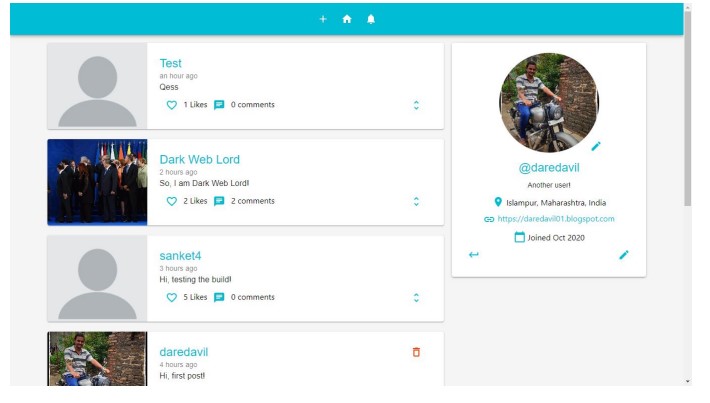Open the @daredavil profile handle
Image resolution: width=710 pixels, height=403 pixels.
tap(549, 168)
